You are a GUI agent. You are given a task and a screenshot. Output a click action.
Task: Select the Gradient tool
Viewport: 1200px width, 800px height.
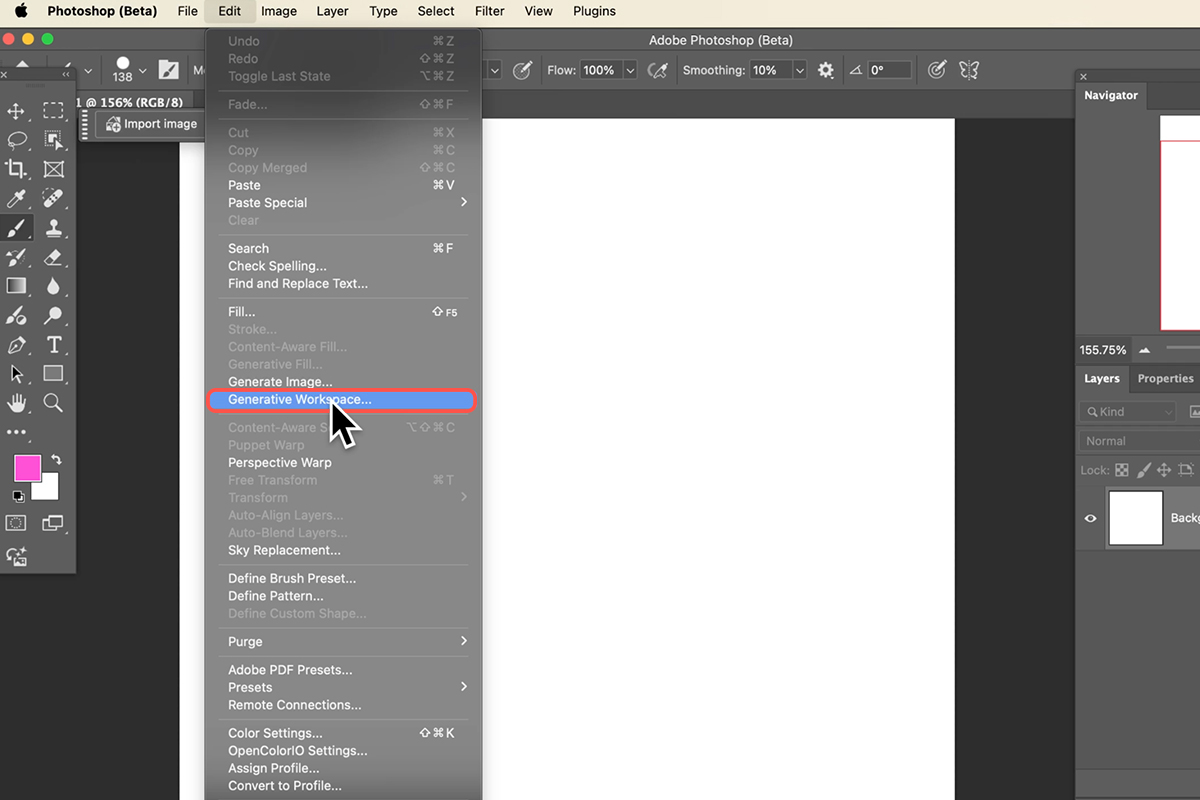16,286
